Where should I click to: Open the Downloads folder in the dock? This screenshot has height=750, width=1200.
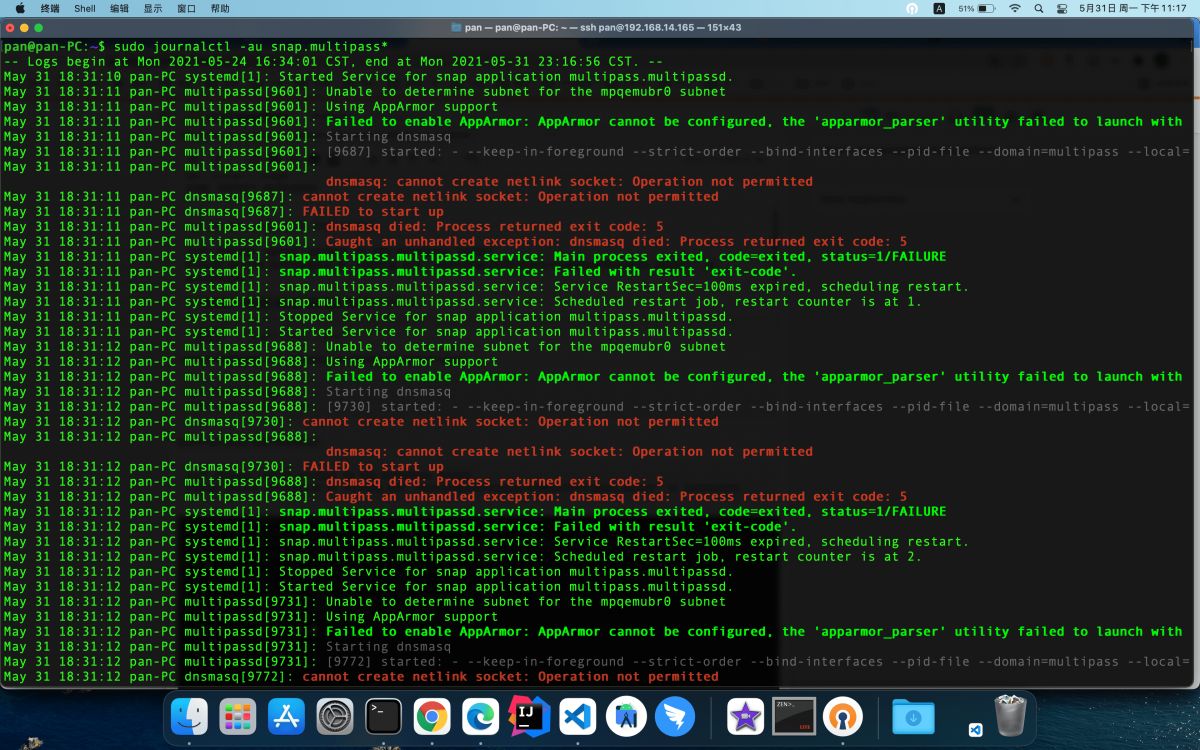[x=913, y=716]
